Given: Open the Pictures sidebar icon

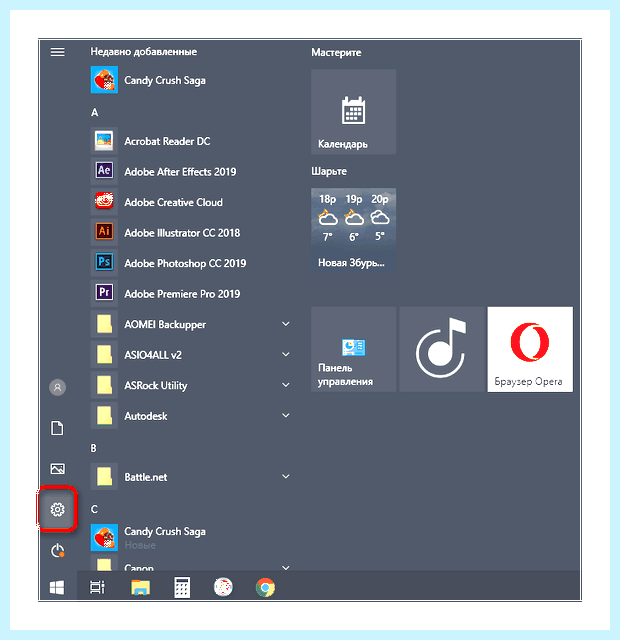Looking at the screenshot, I should click(58, 469).
